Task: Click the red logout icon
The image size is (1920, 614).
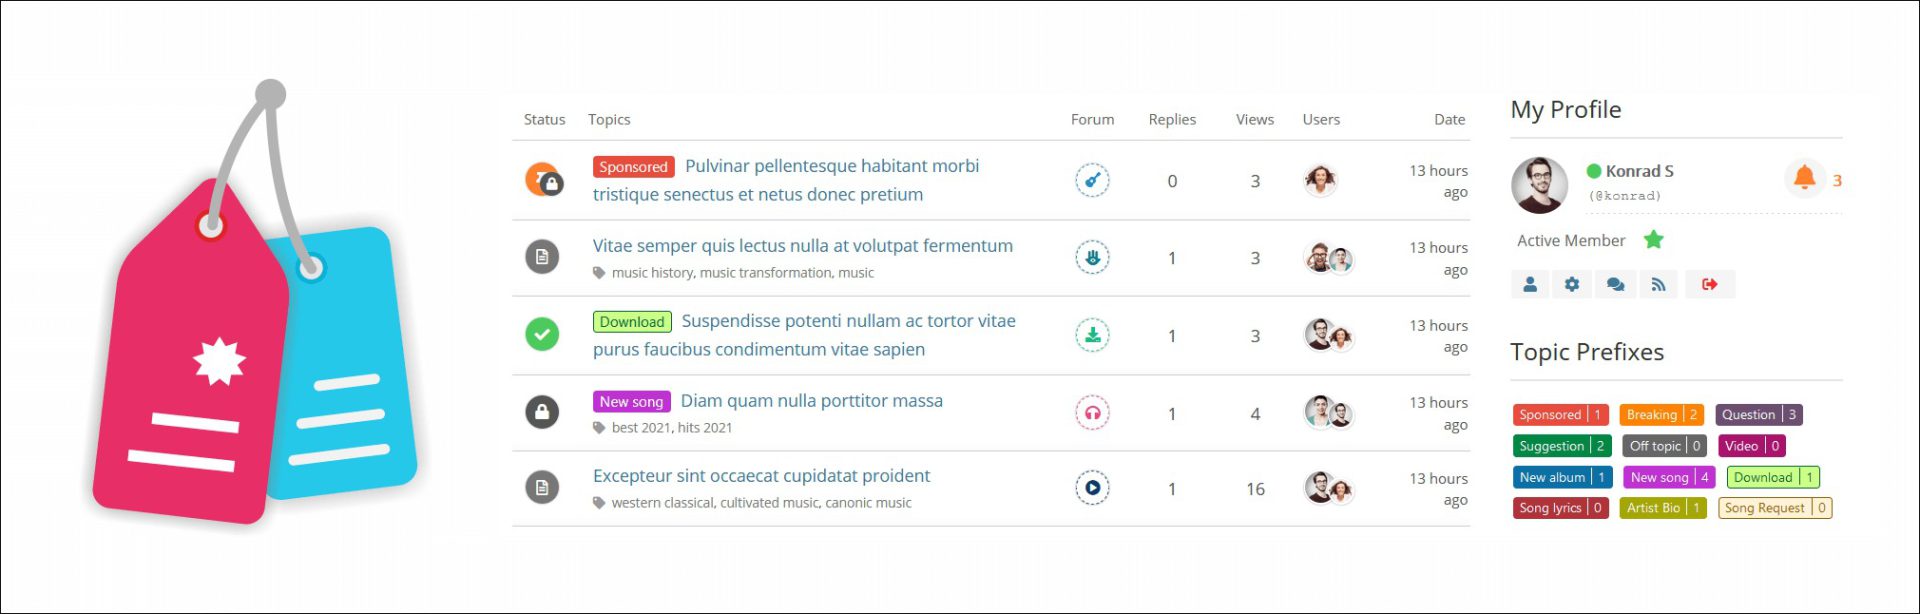Action: pyautogui.click(x=1709, y=285)
